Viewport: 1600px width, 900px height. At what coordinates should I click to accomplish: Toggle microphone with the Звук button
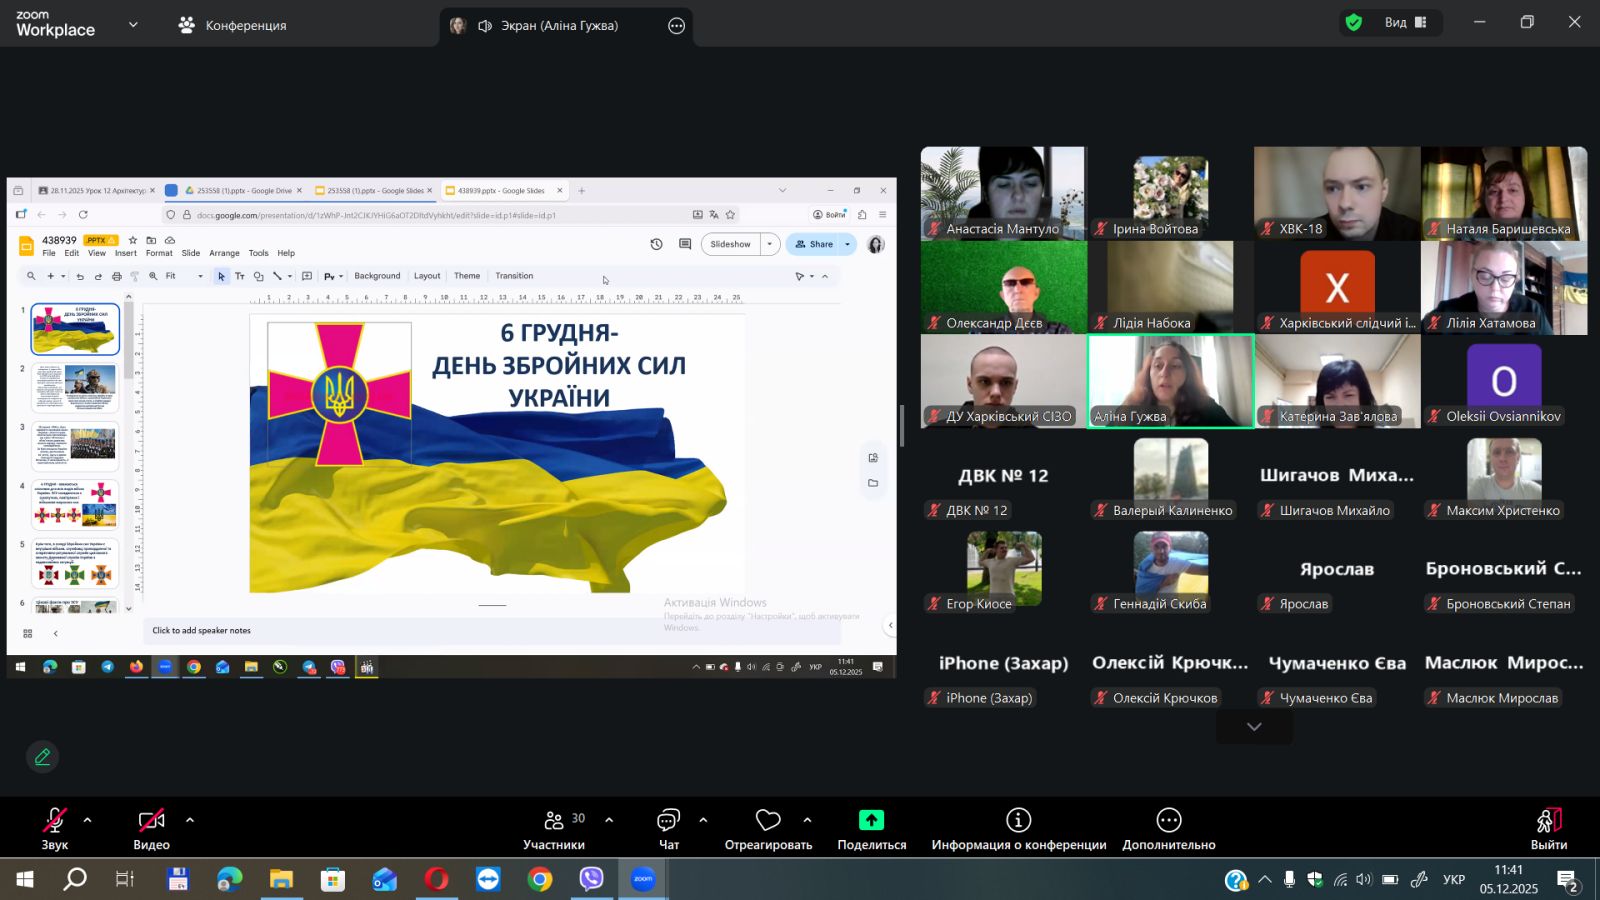54,829
